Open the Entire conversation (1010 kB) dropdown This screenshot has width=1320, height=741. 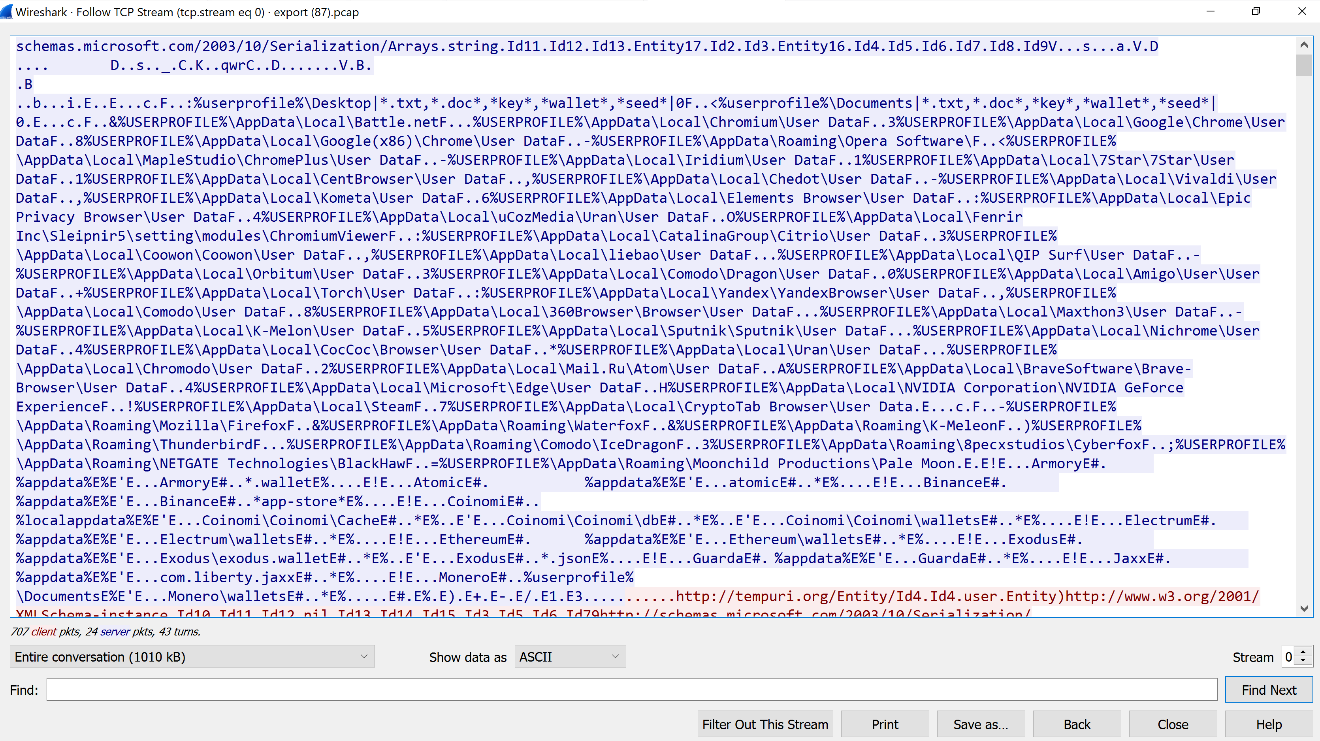click(192, 657)
